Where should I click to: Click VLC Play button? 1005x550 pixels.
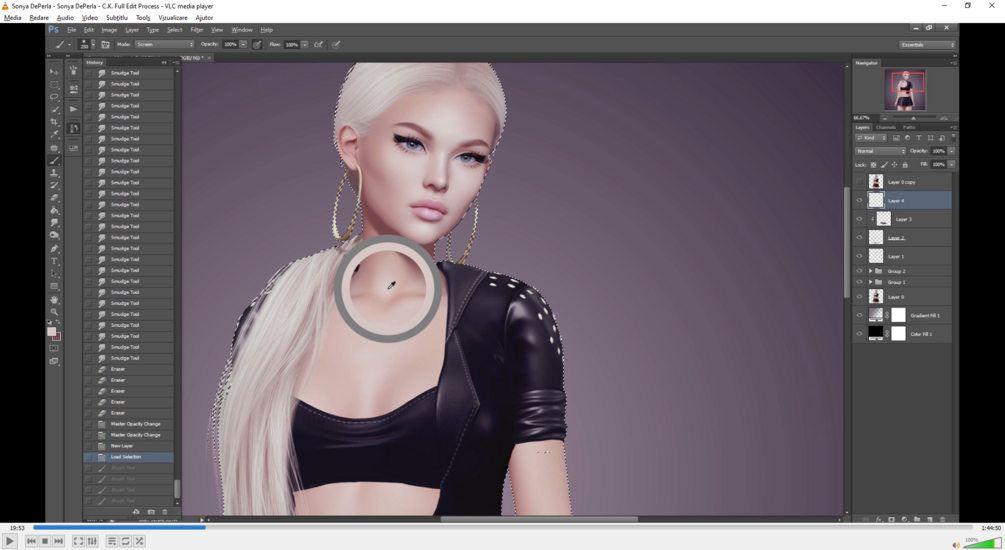click(10, 541)
